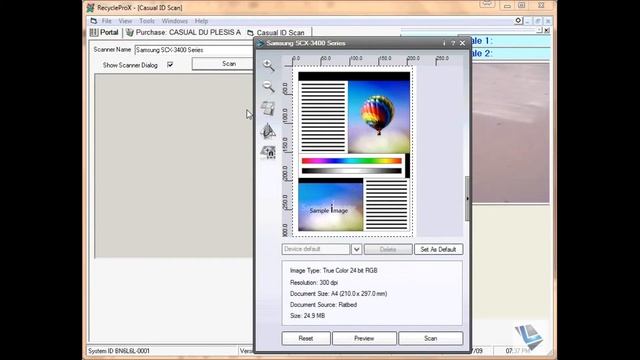Open the Windows menu
Image resolution: width=640 pixels, height=360 pixels.
(175, 21)
